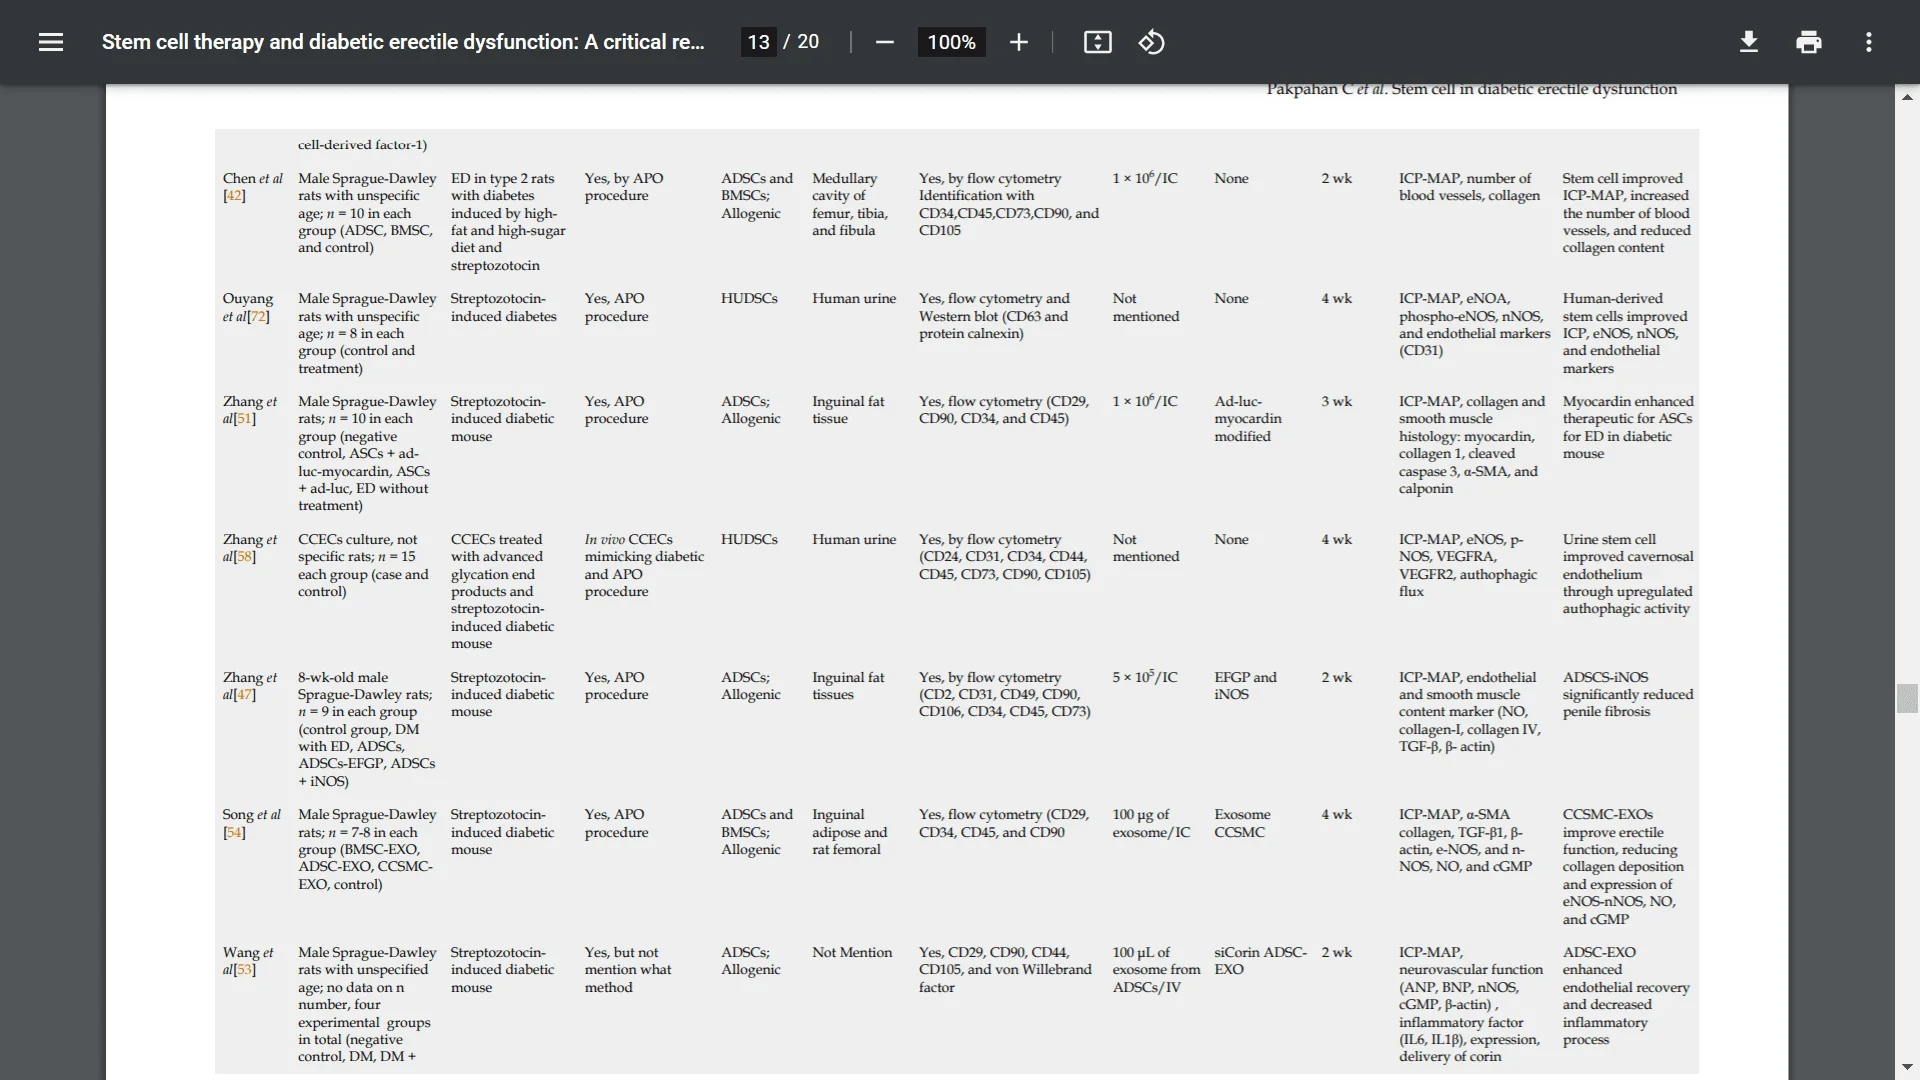Click 'Urine stem cell improved cavernosal' cell
Viewport: 1920px width, 1080px height.
coord(1628,574)
